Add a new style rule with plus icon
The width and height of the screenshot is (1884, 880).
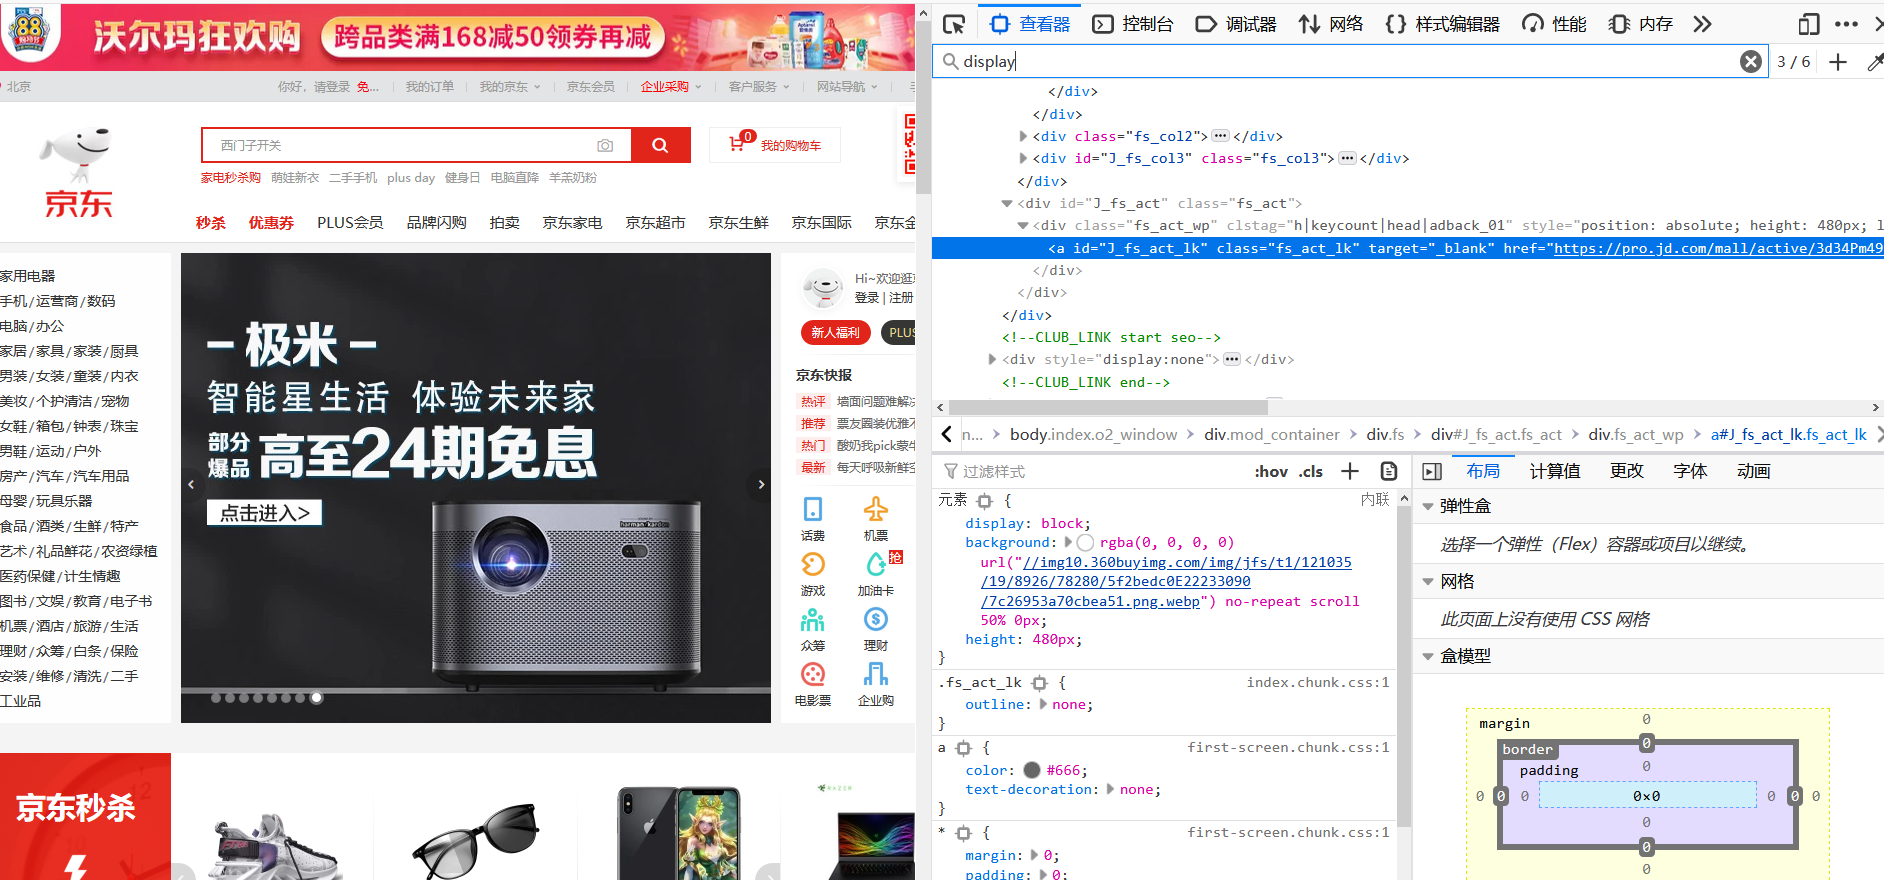[1350, 471]
